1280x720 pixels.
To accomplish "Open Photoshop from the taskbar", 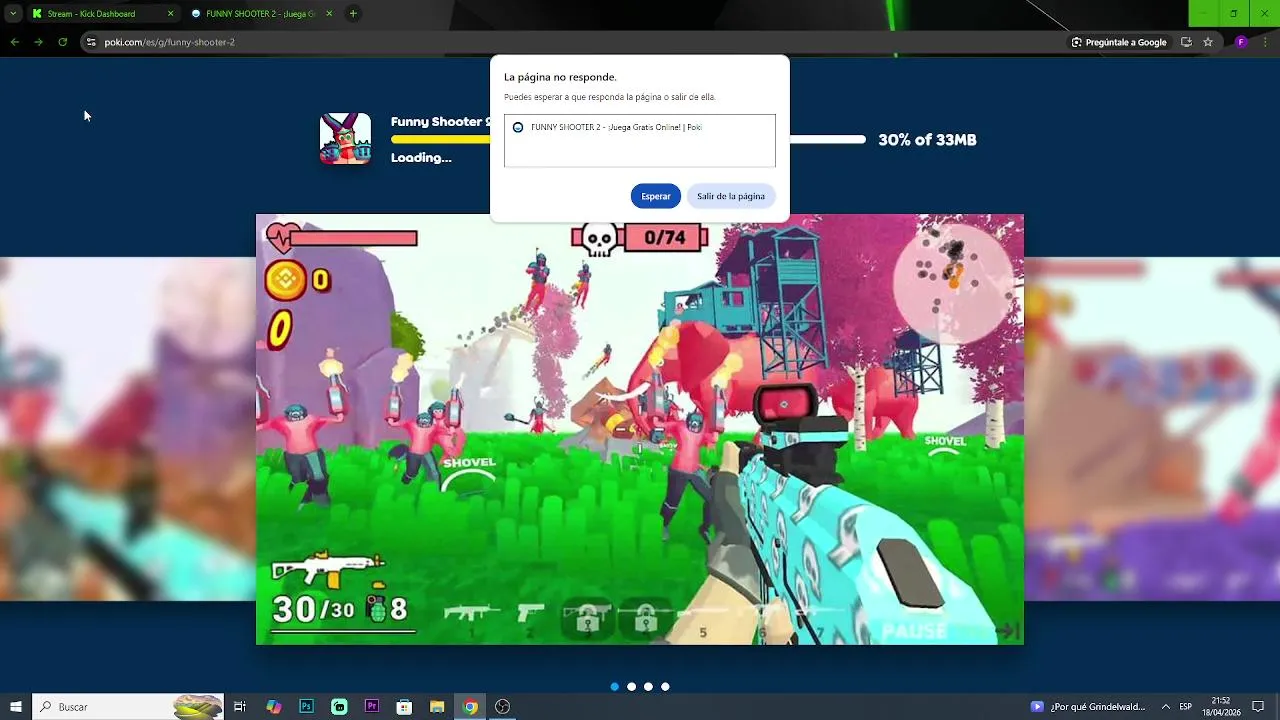I will point(307,707).
